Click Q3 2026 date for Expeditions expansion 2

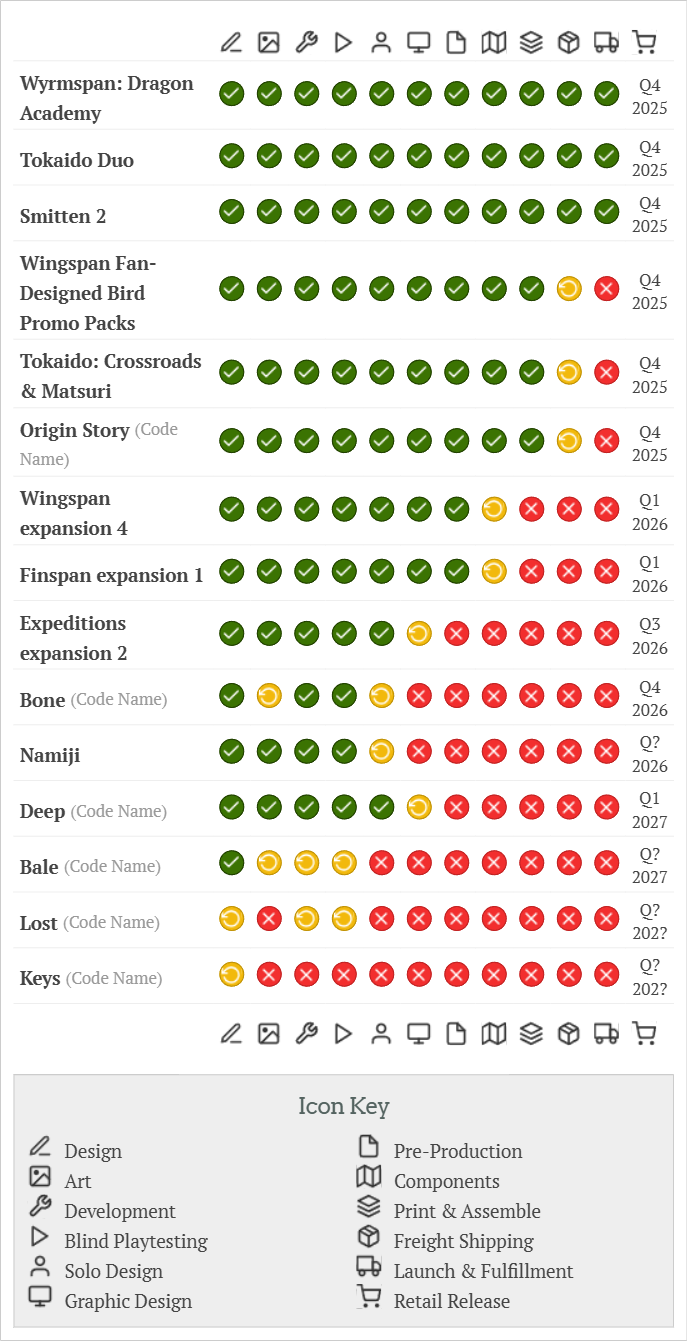click(x=650, y=636)
